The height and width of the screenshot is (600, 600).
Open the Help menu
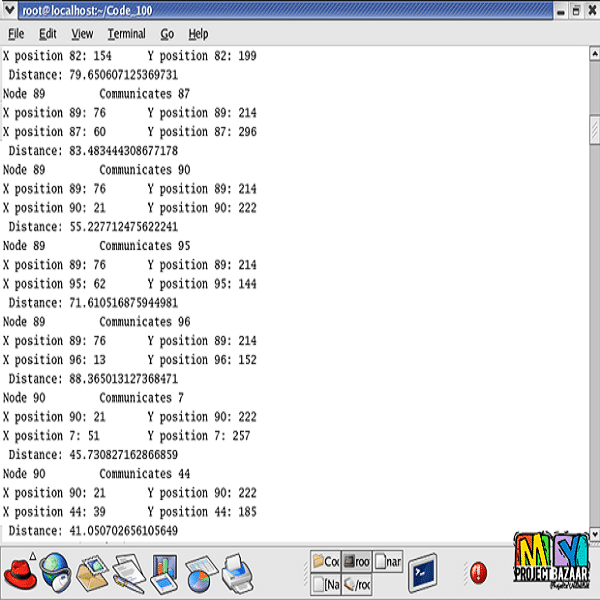[x=198, y=34]
